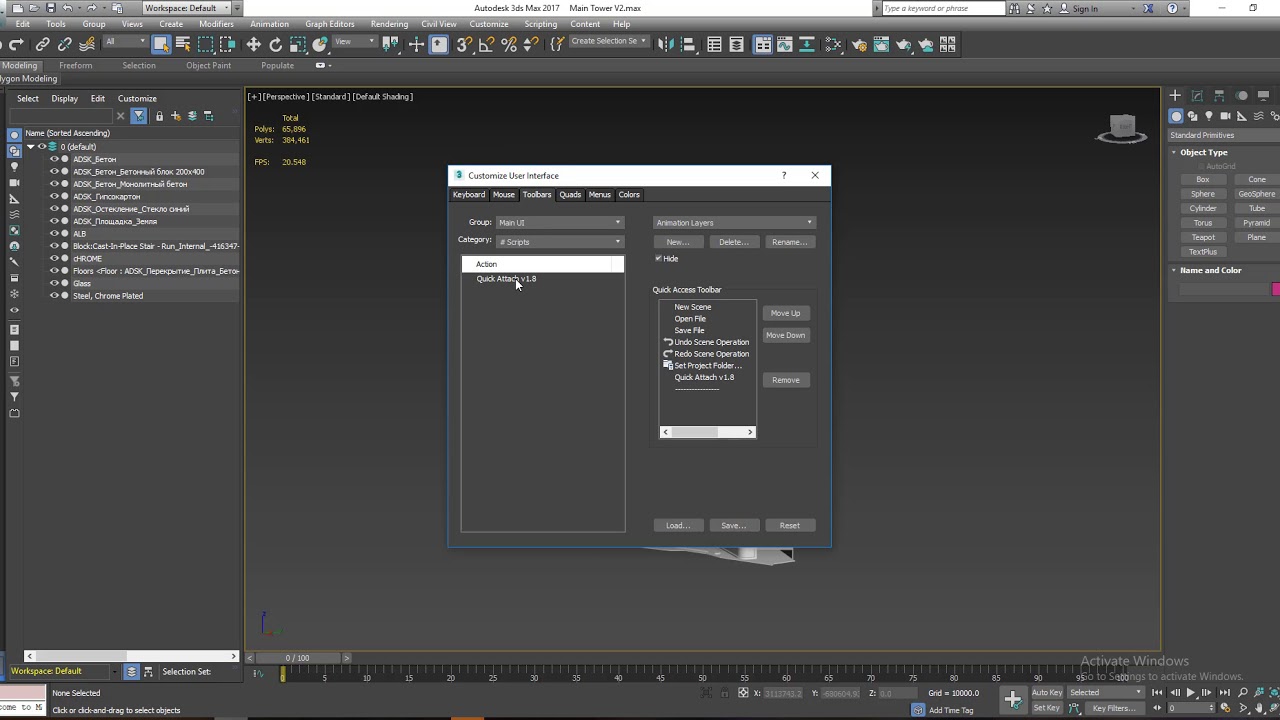The height and width of the screenshot is (720, 1280).
Task: Click the Select by Name icon
Action: tap(183, 45)
